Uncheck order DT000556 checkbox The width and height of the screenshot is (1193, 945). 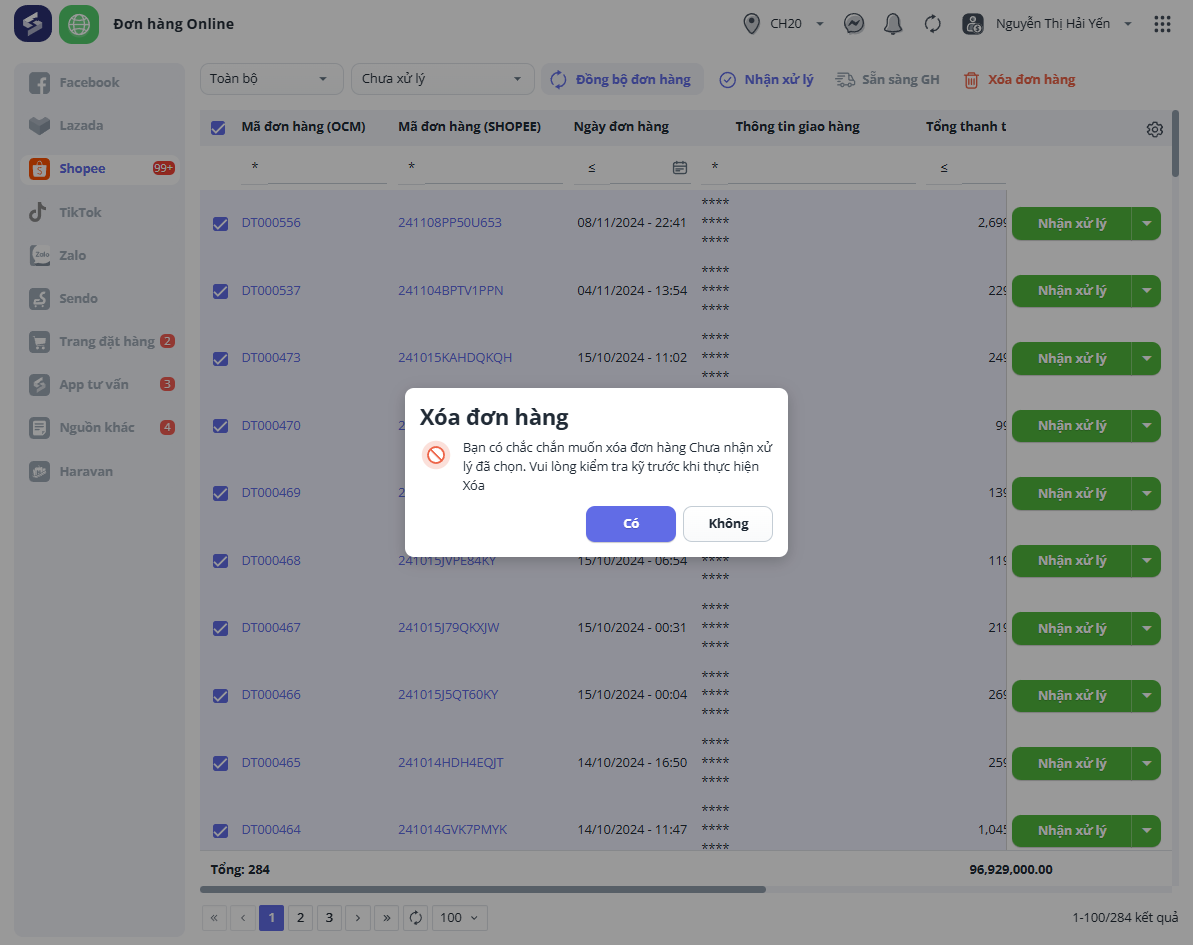click(221, 224)
